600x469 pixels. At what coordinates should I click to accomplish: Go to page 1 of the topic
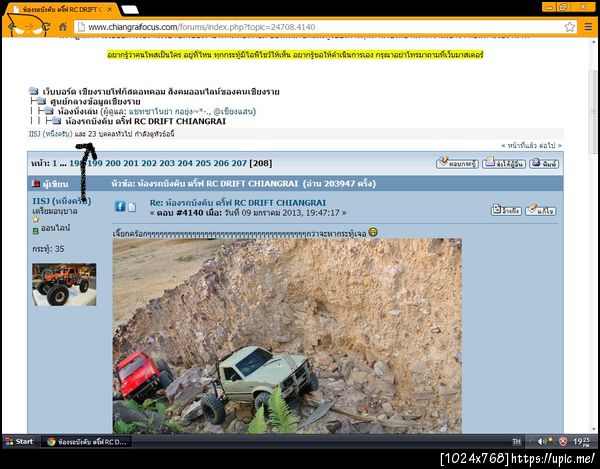[55, 163]
